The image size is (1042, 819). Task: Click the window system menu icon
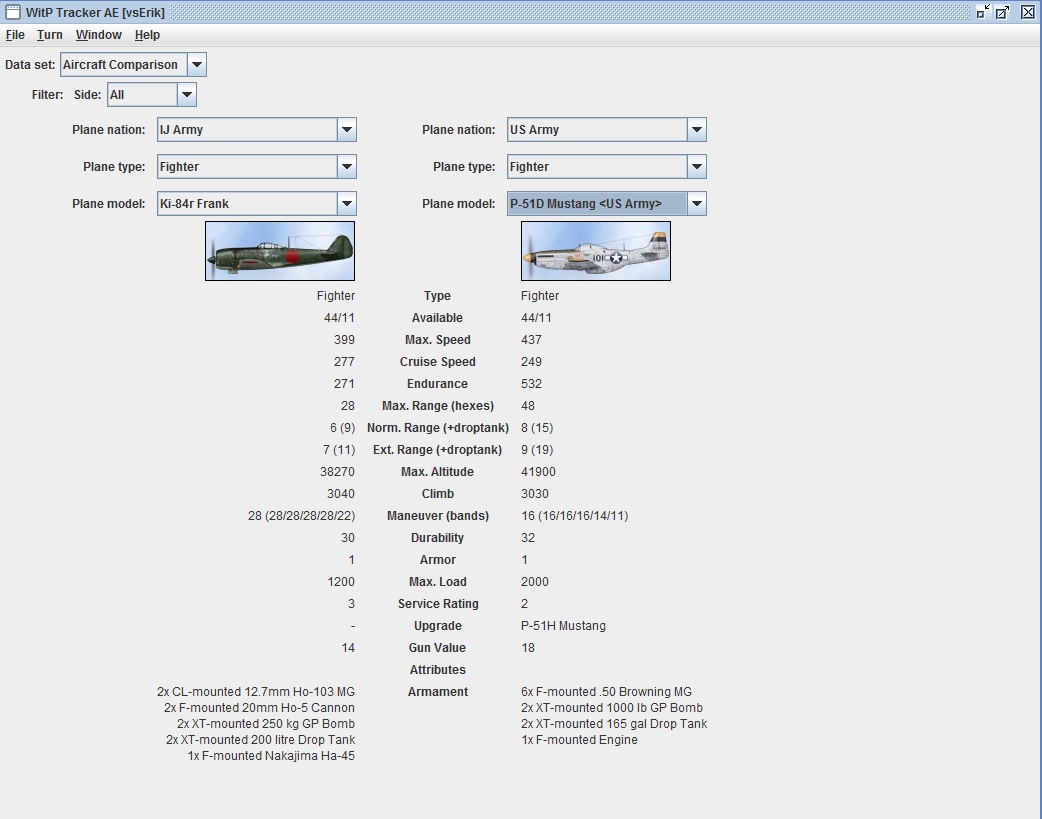13,12
